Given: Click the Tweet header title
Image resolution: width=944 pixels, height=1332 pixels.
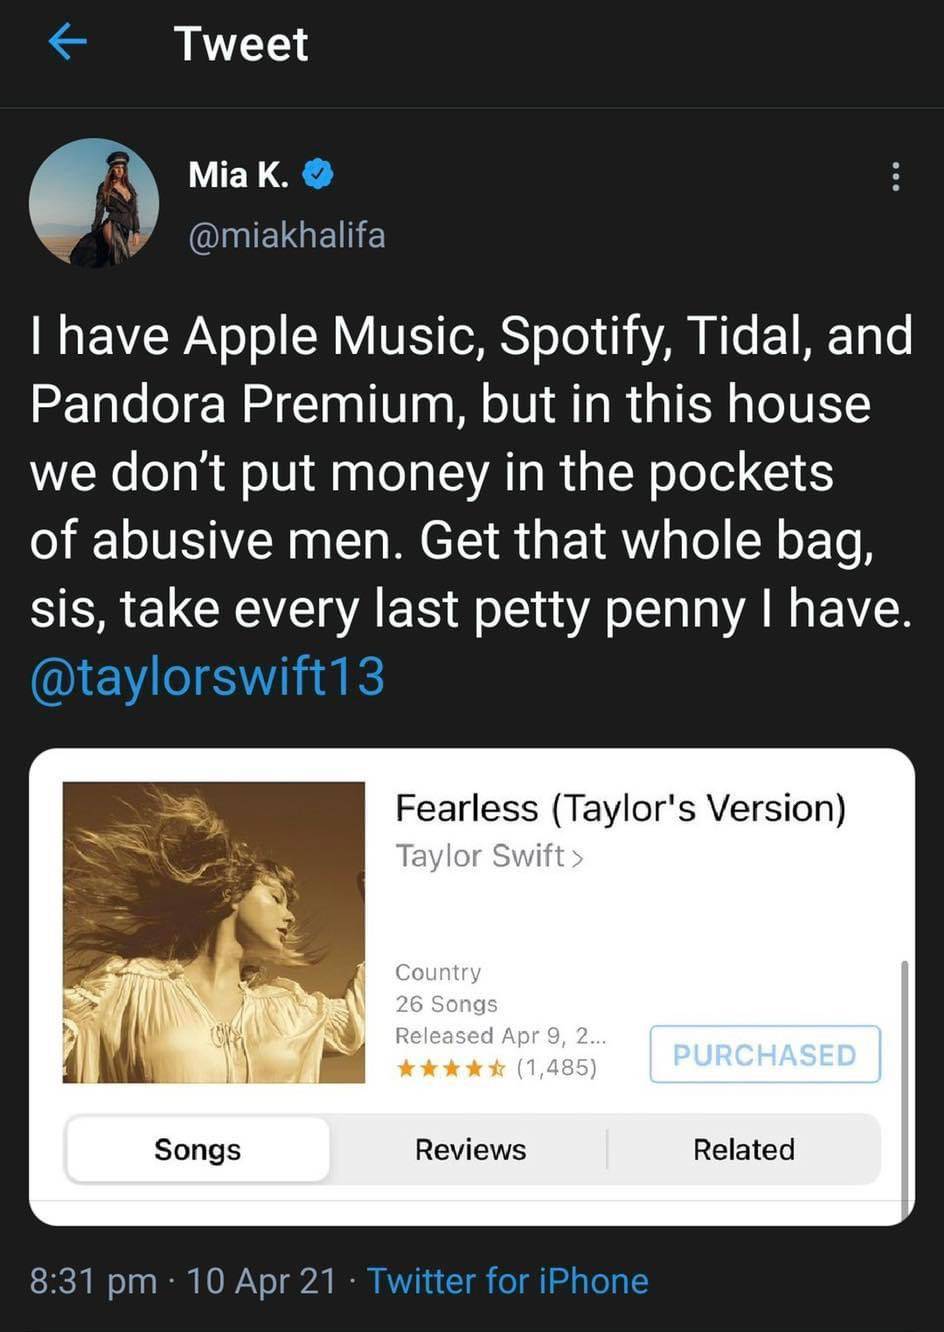Looking at the screenshot, I should tap(241, 44).
